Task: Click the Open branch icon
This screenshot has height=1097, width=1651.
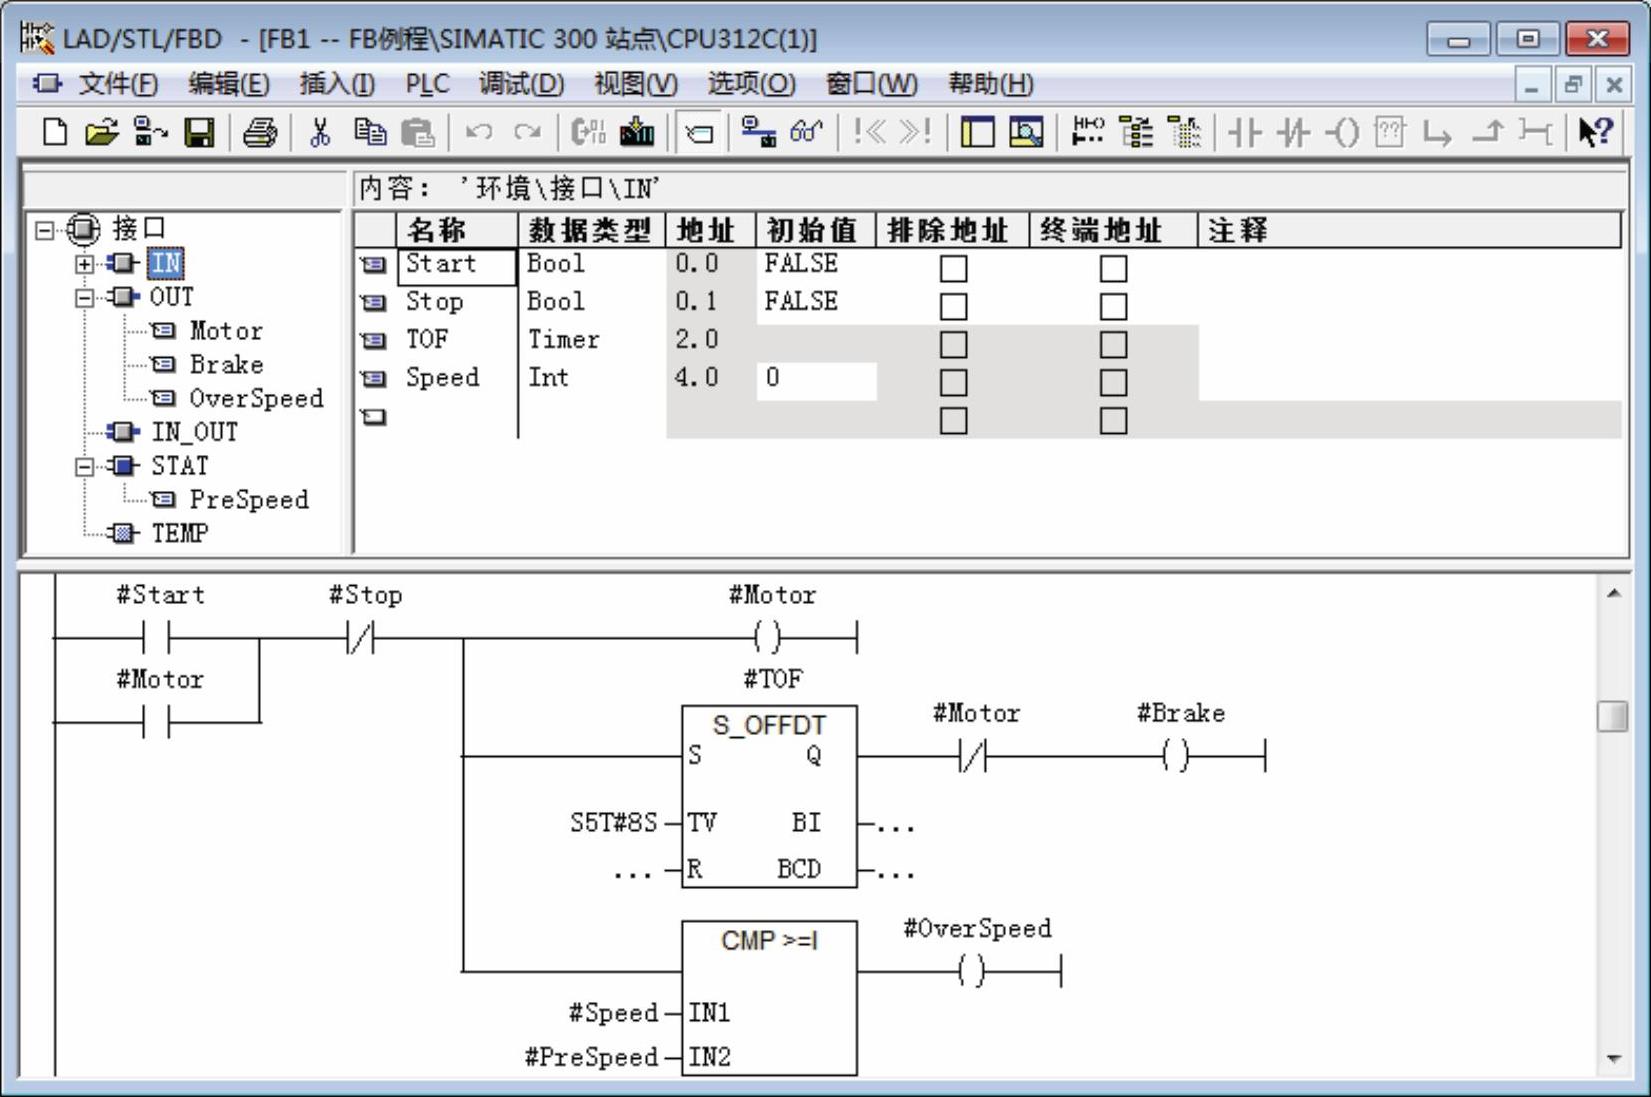Action: [1437, 132]
